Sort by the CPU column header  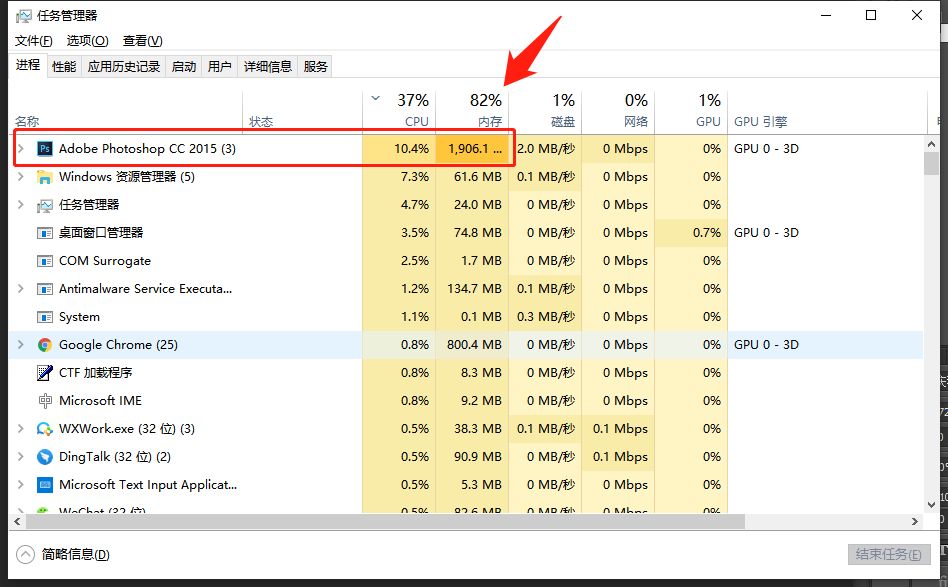click(399, 110)
